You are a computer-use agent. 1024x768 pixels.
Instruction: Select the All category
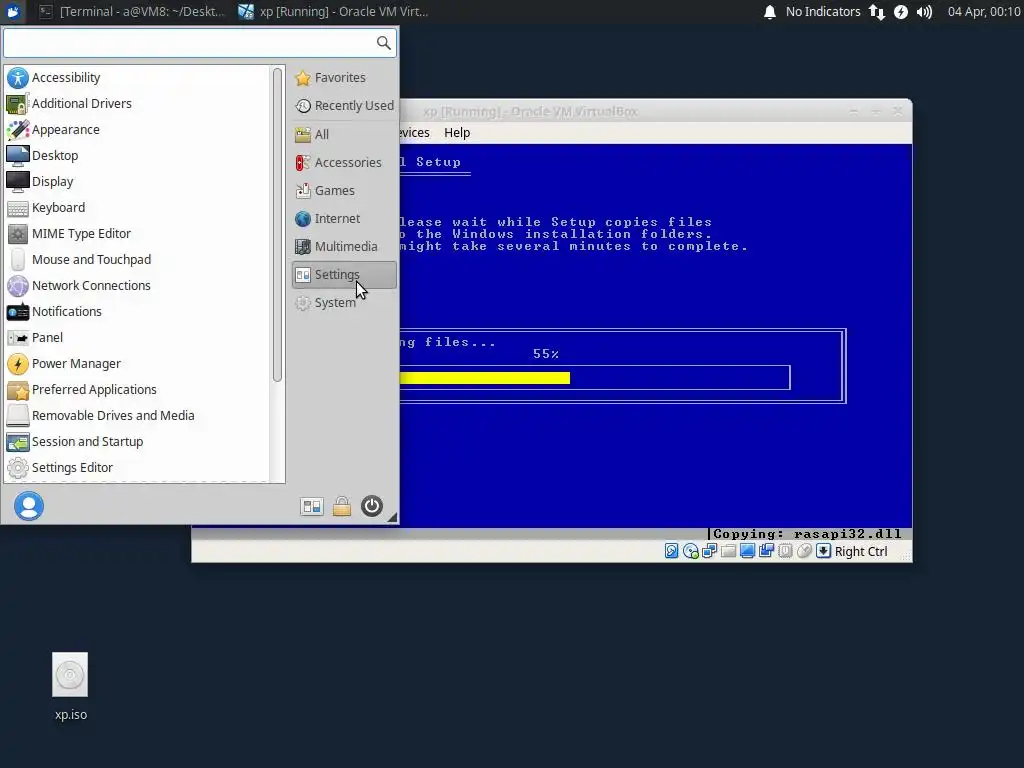click(344, 135)
